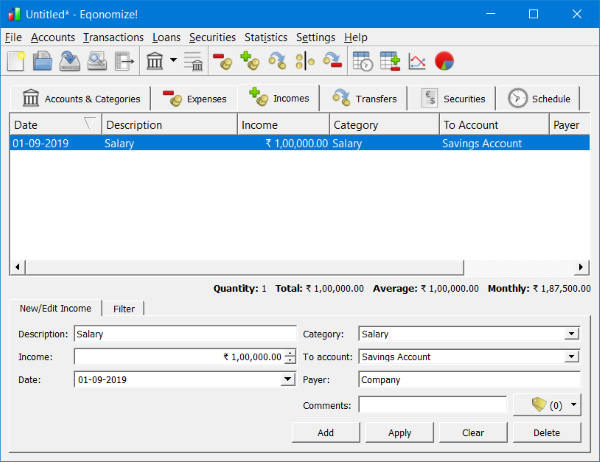600x462 pixels.
Task: Switch to the Expenses tab
Action: click(x=195, y=99)
